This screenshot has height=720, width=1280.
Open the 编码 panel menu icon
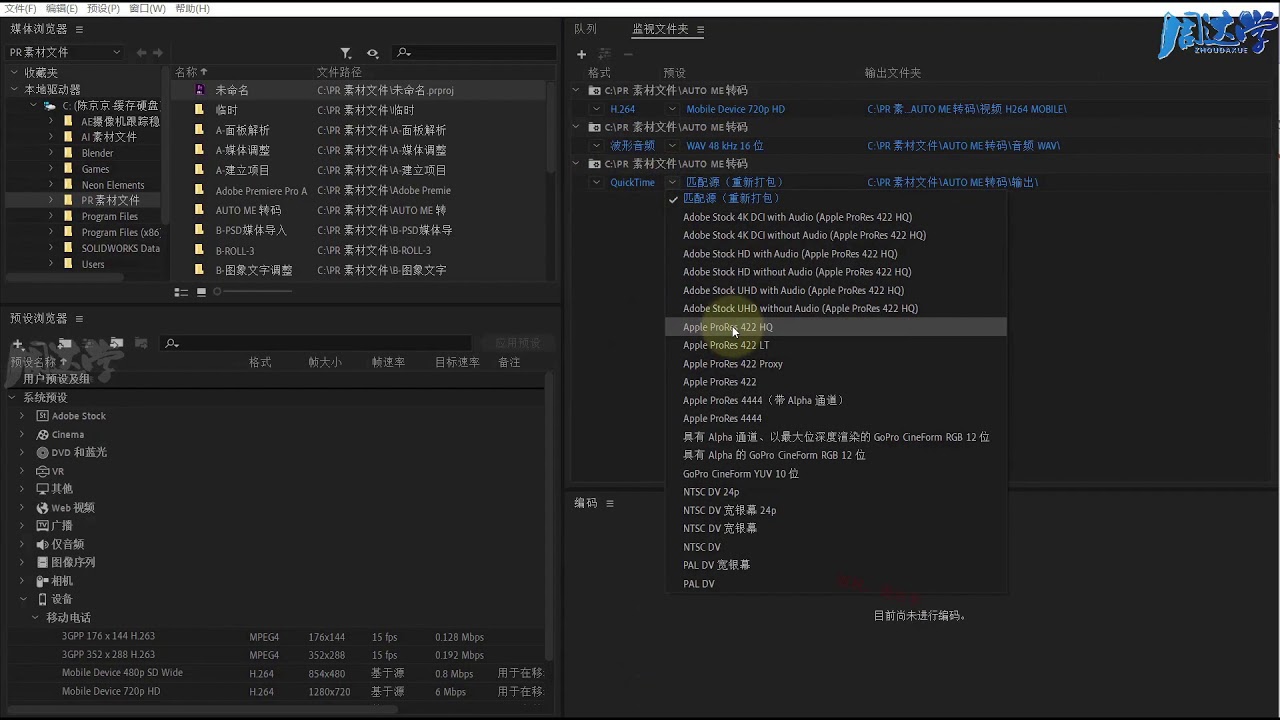pyautogui.click(x=609, y=503)
